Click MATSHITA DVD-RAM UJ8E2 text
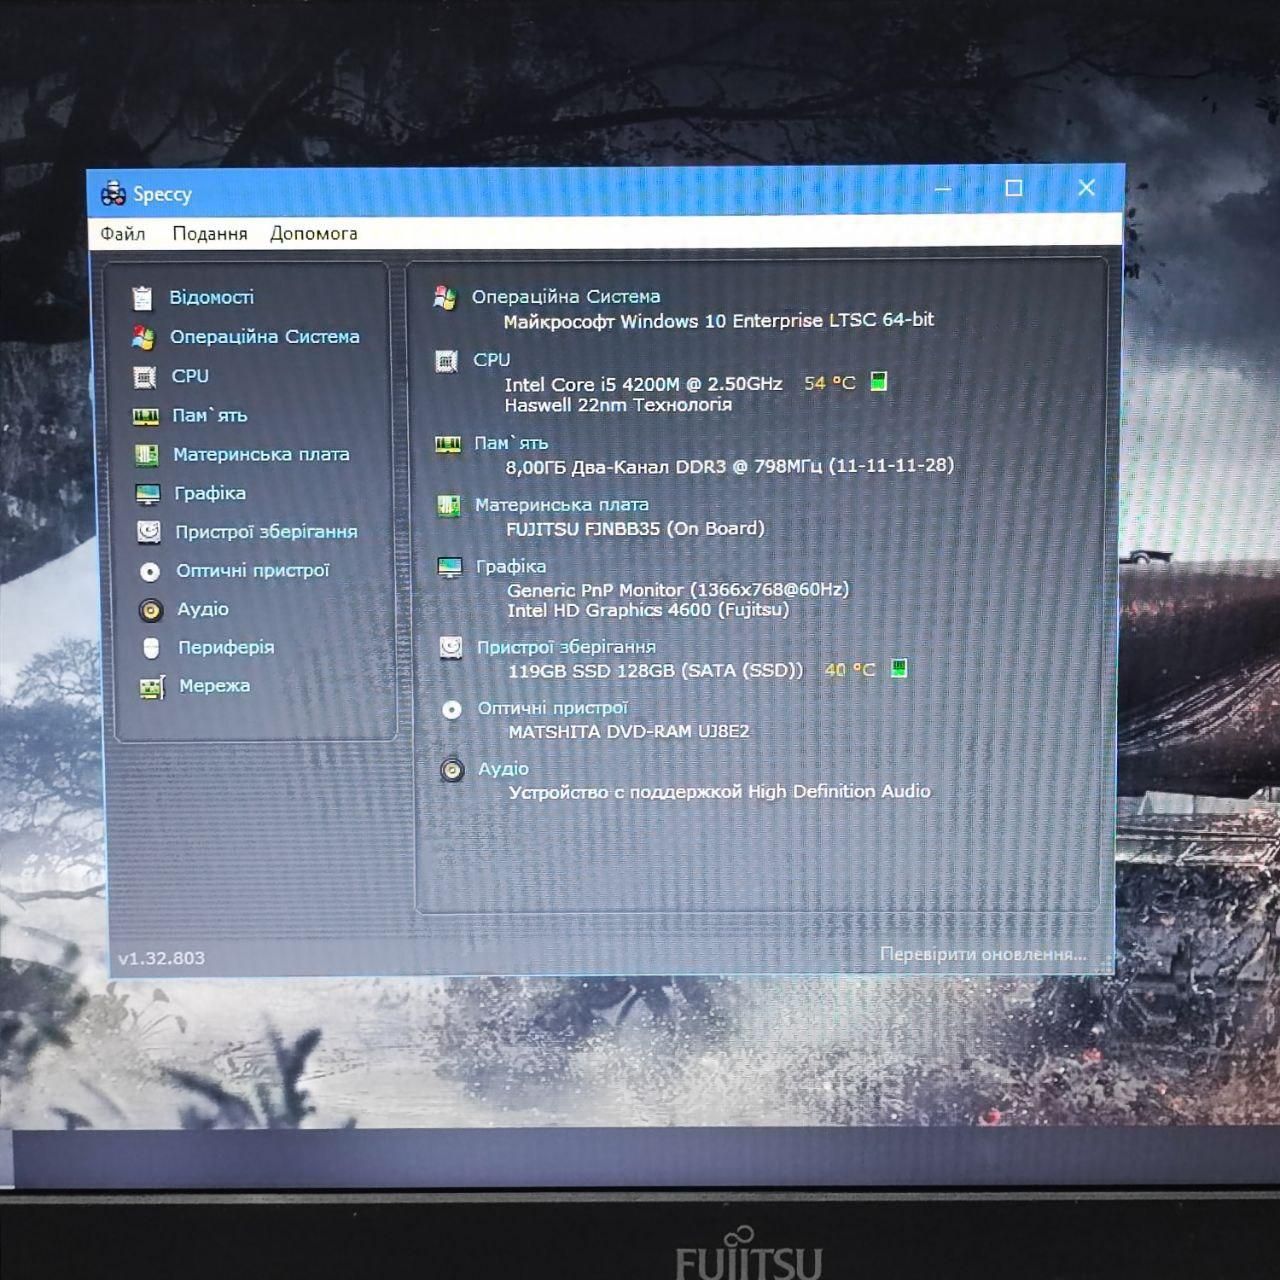 629,732
